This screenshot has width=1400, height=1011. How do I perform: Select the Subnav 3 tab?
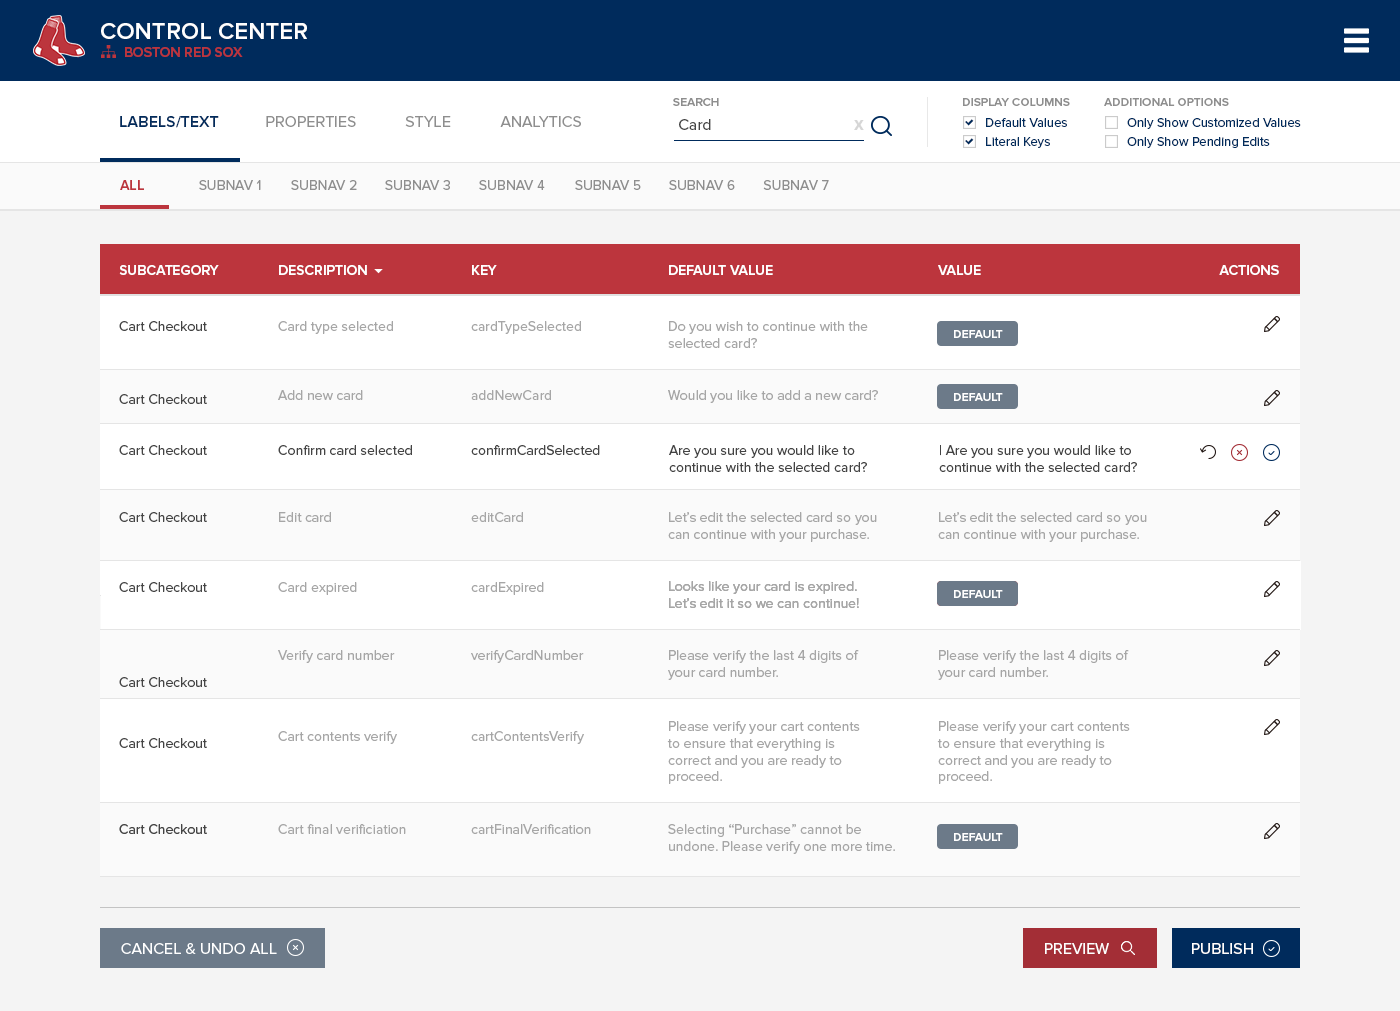[418, 185]
